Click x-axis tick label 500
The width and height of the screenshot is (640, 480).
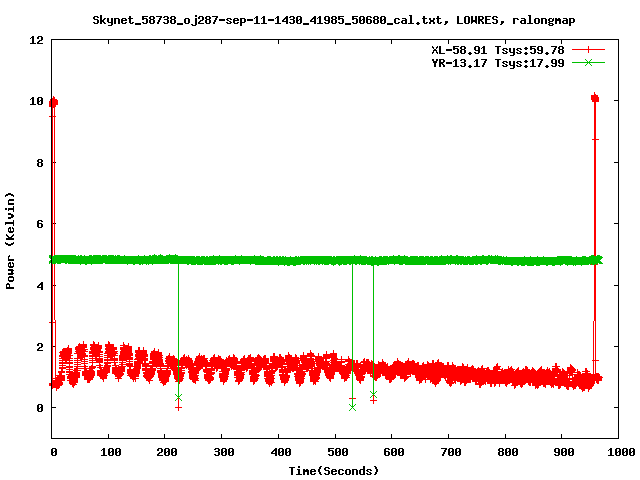point(338,452)
